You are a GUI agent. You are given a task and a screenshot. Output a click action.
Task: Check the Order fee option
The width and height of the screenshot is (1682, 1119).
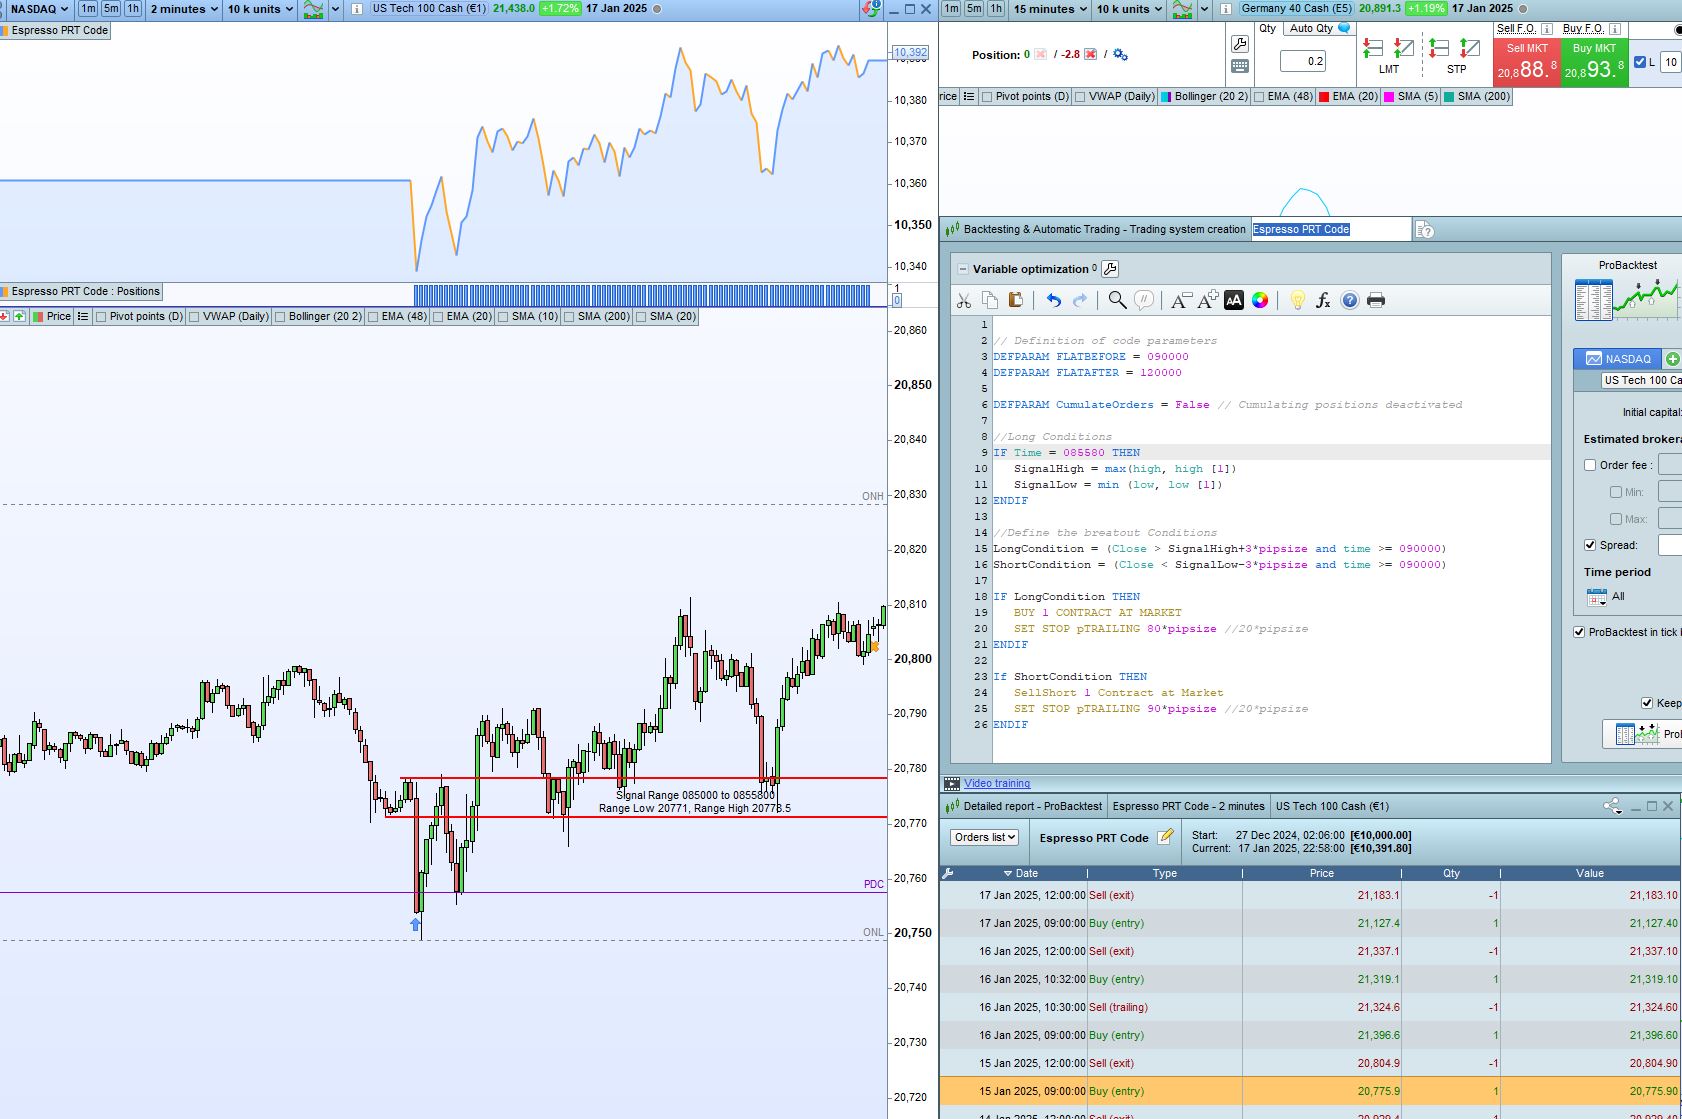click(1590, 465)
